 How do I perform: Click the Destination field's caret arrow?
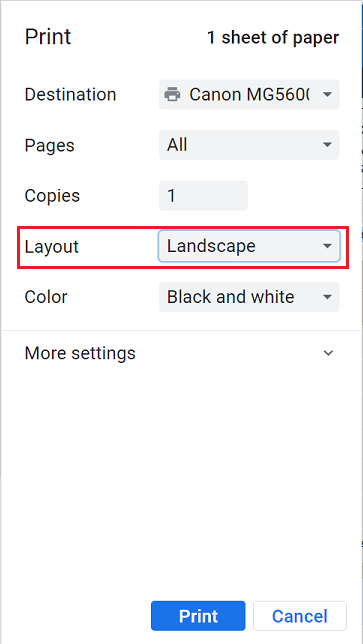[327, 95]
